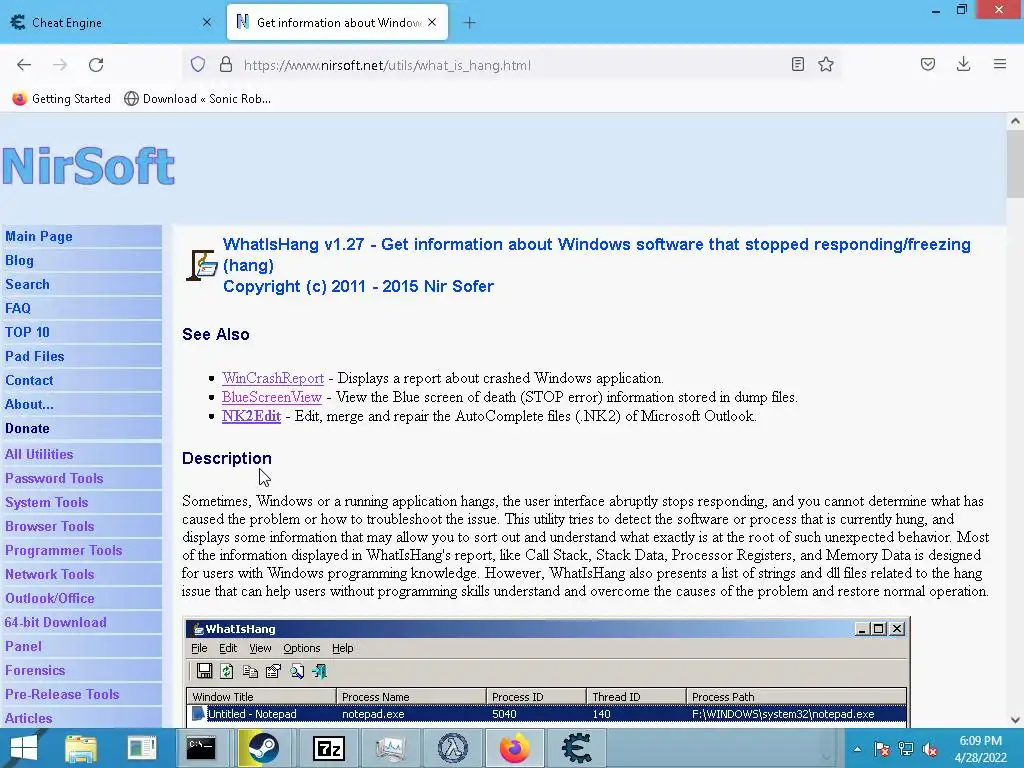Click the forward navigation arrow
Screen dimensions: 1024x768
60,65
